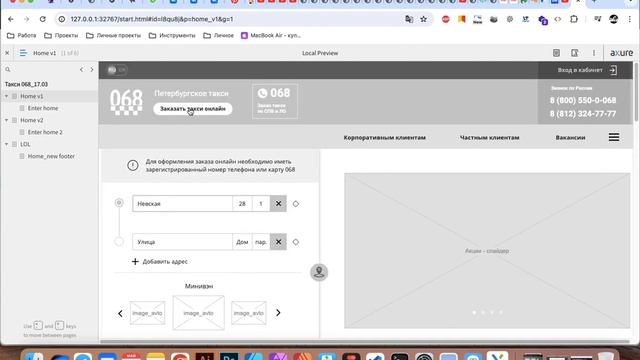
Task: Click the code brackets extension icon
Action: [x=558, y=19]
